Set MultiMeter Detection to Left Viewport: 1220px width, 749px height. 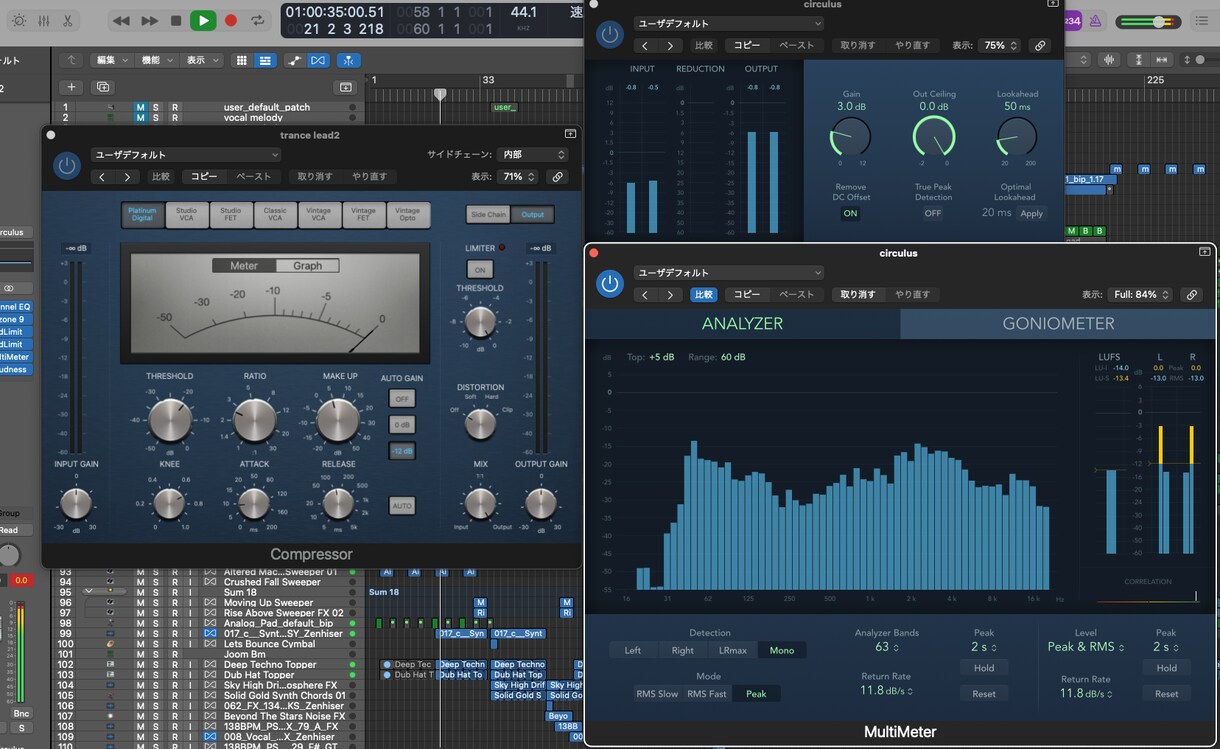(x=633, y=650)
